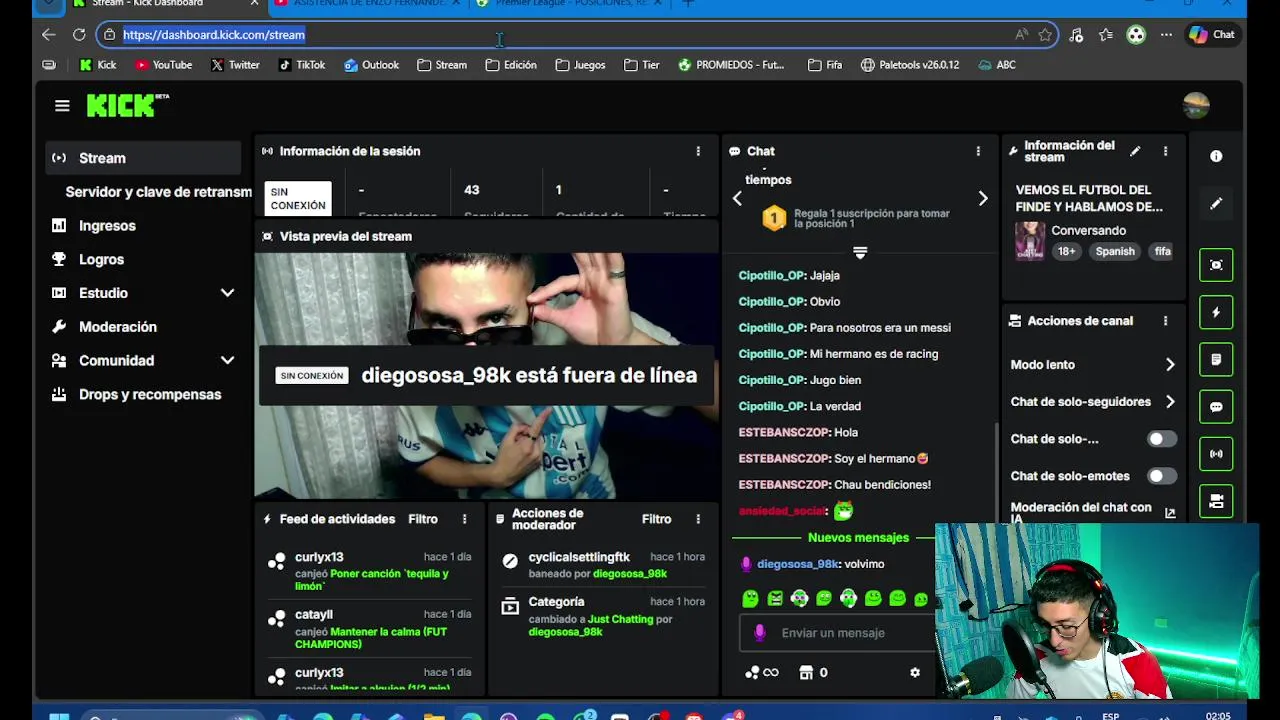
Task: Enable the Chat de solo-... toggle switch
Action: click(x=1162, y=439)
